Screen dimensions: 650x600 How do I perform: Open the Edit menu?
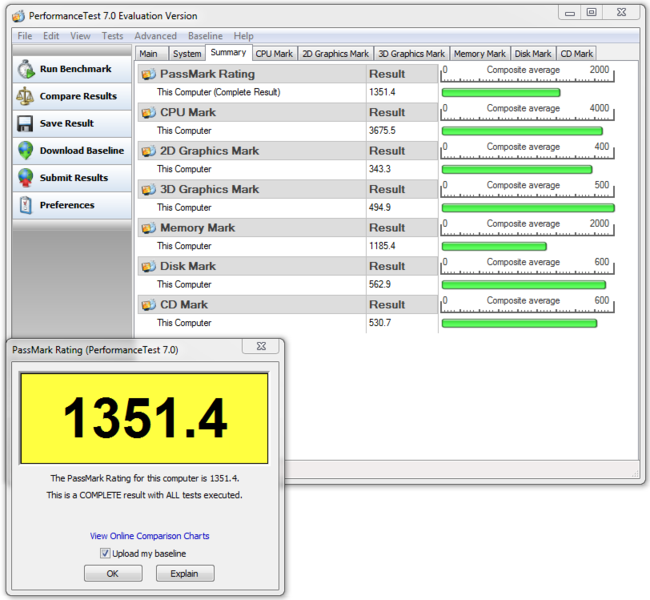pos(51,36)
